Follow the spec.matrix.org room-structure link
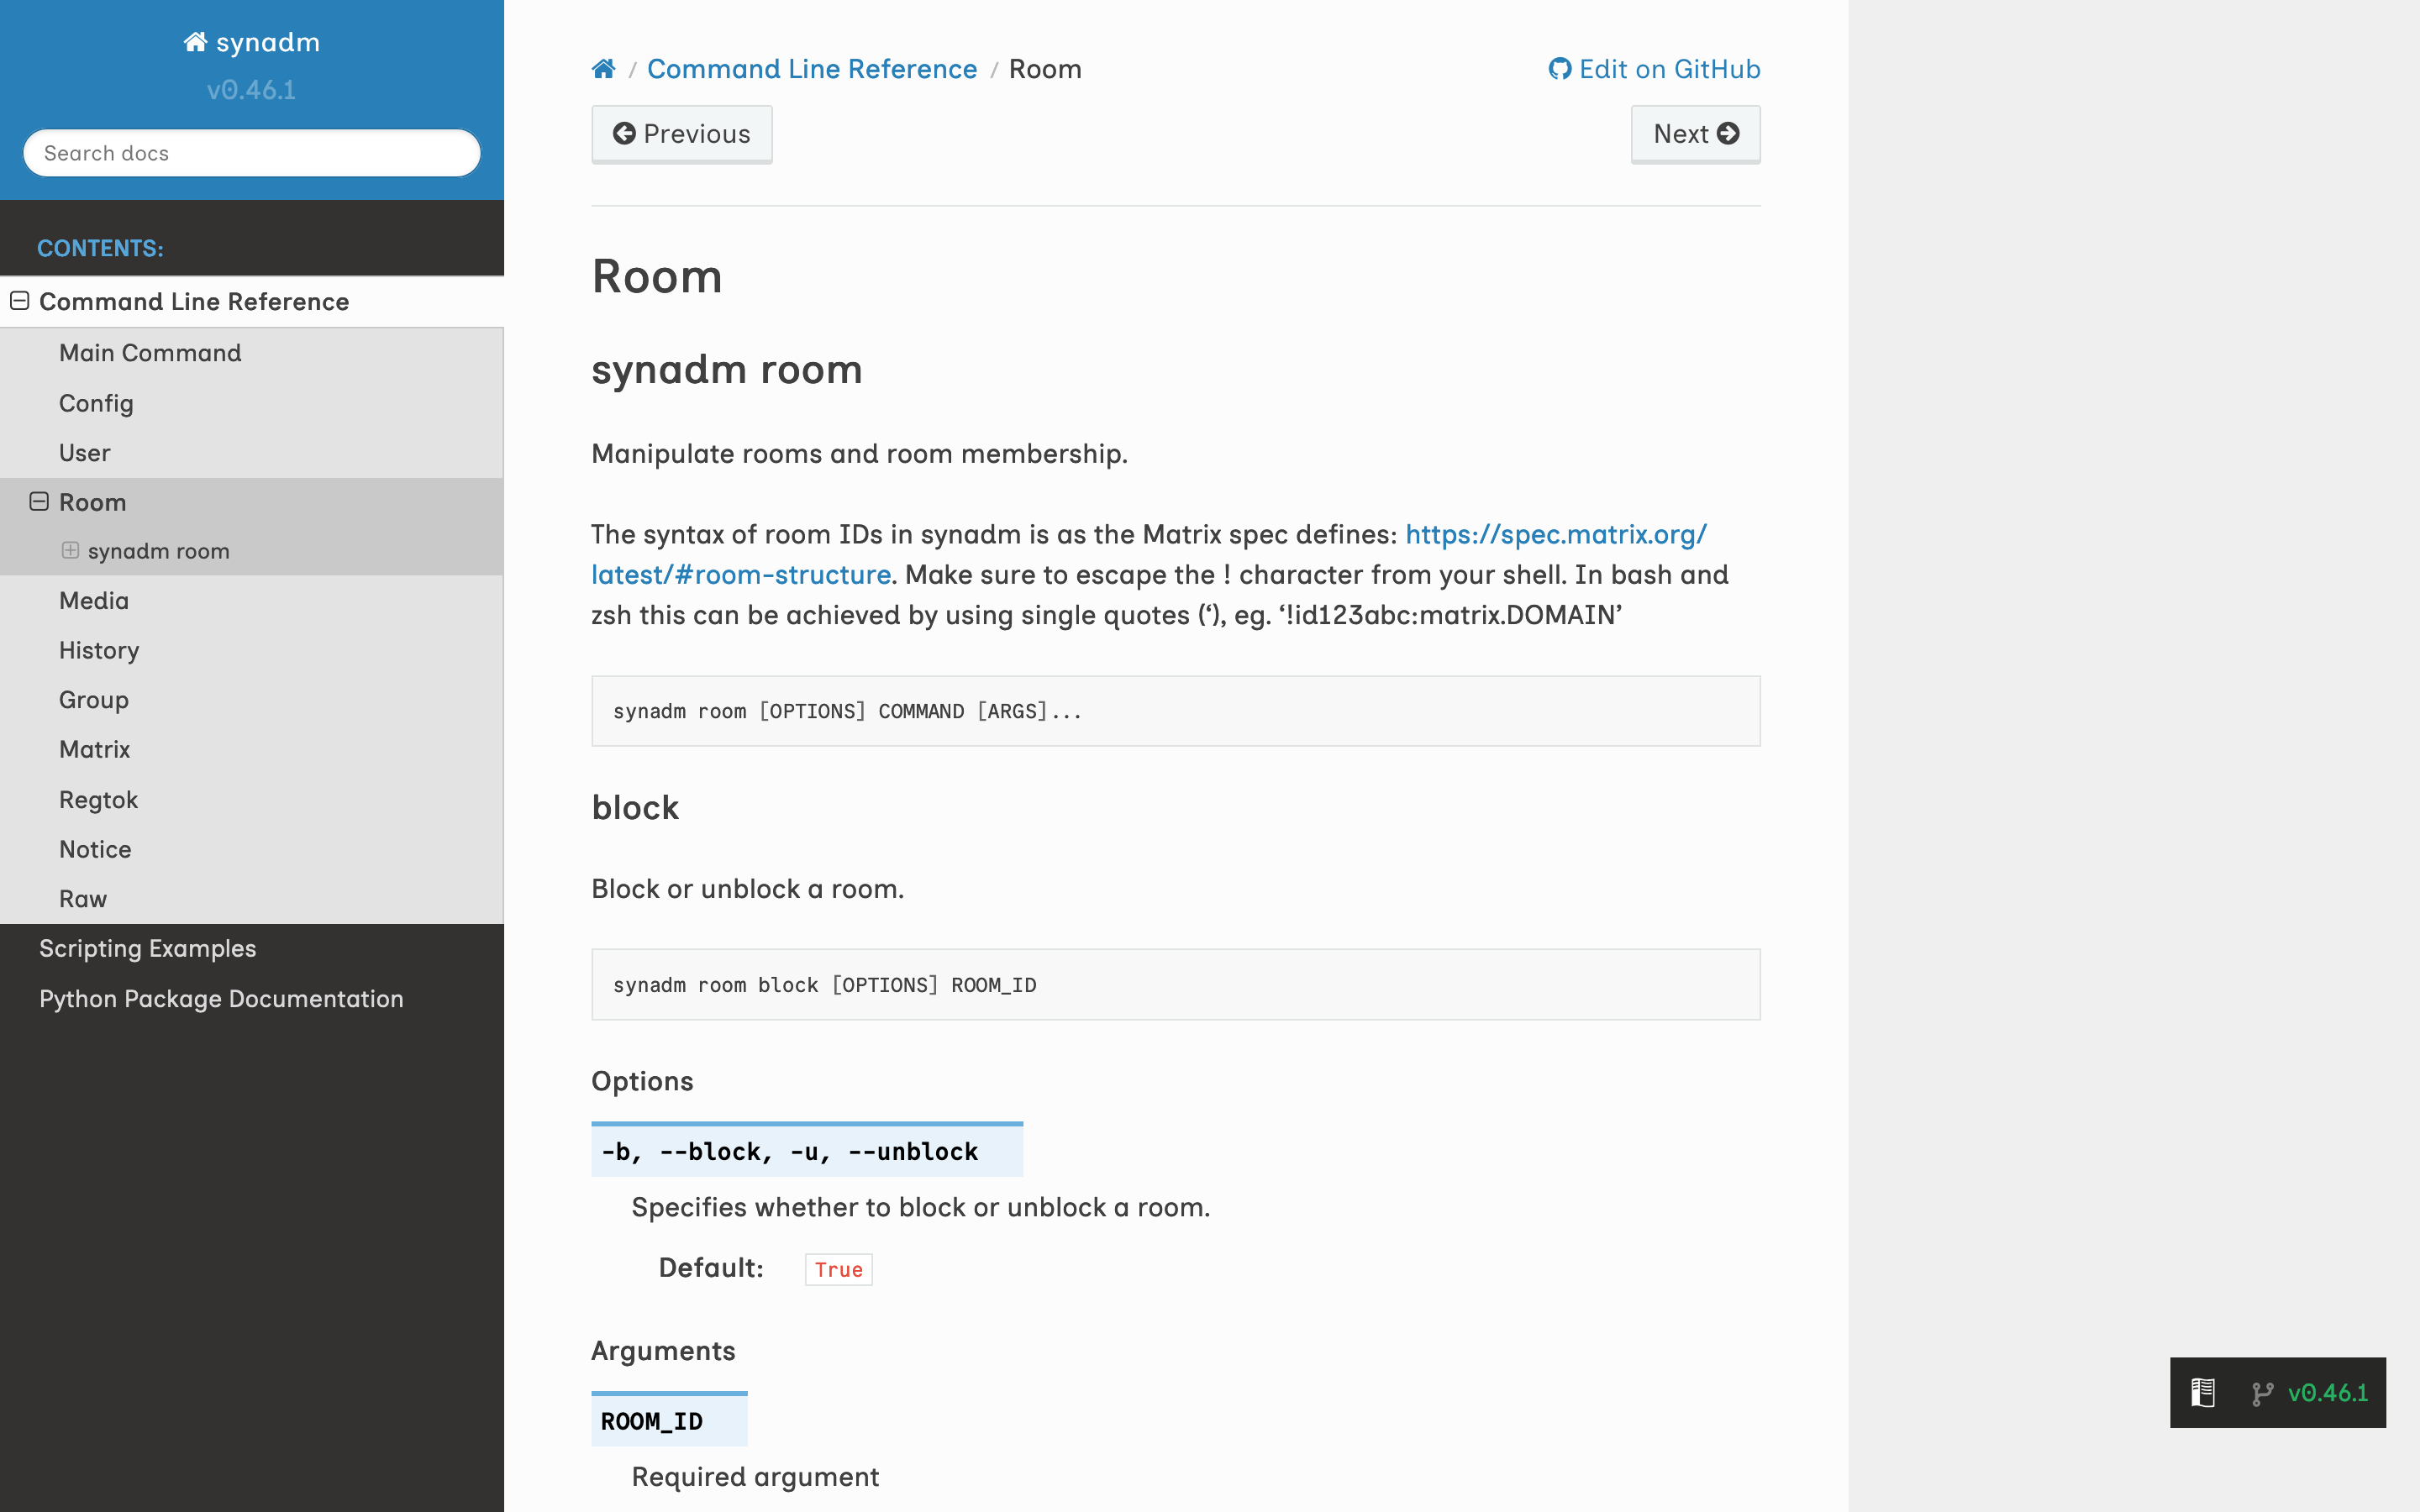 pyautogui.click(x=1555, y=535)
